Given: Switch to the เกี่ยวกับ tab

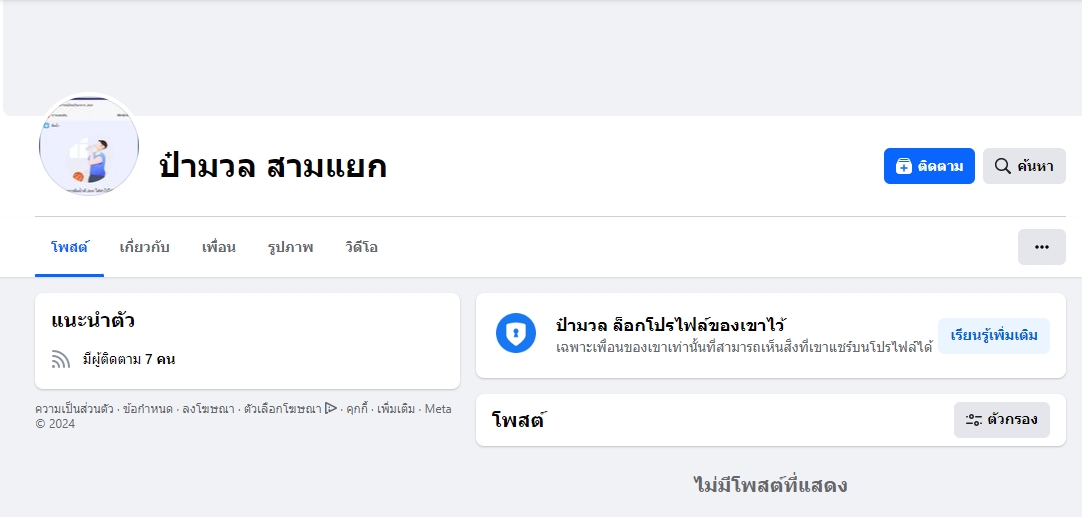Looking at the screenshot, I should tap(144, 247).
